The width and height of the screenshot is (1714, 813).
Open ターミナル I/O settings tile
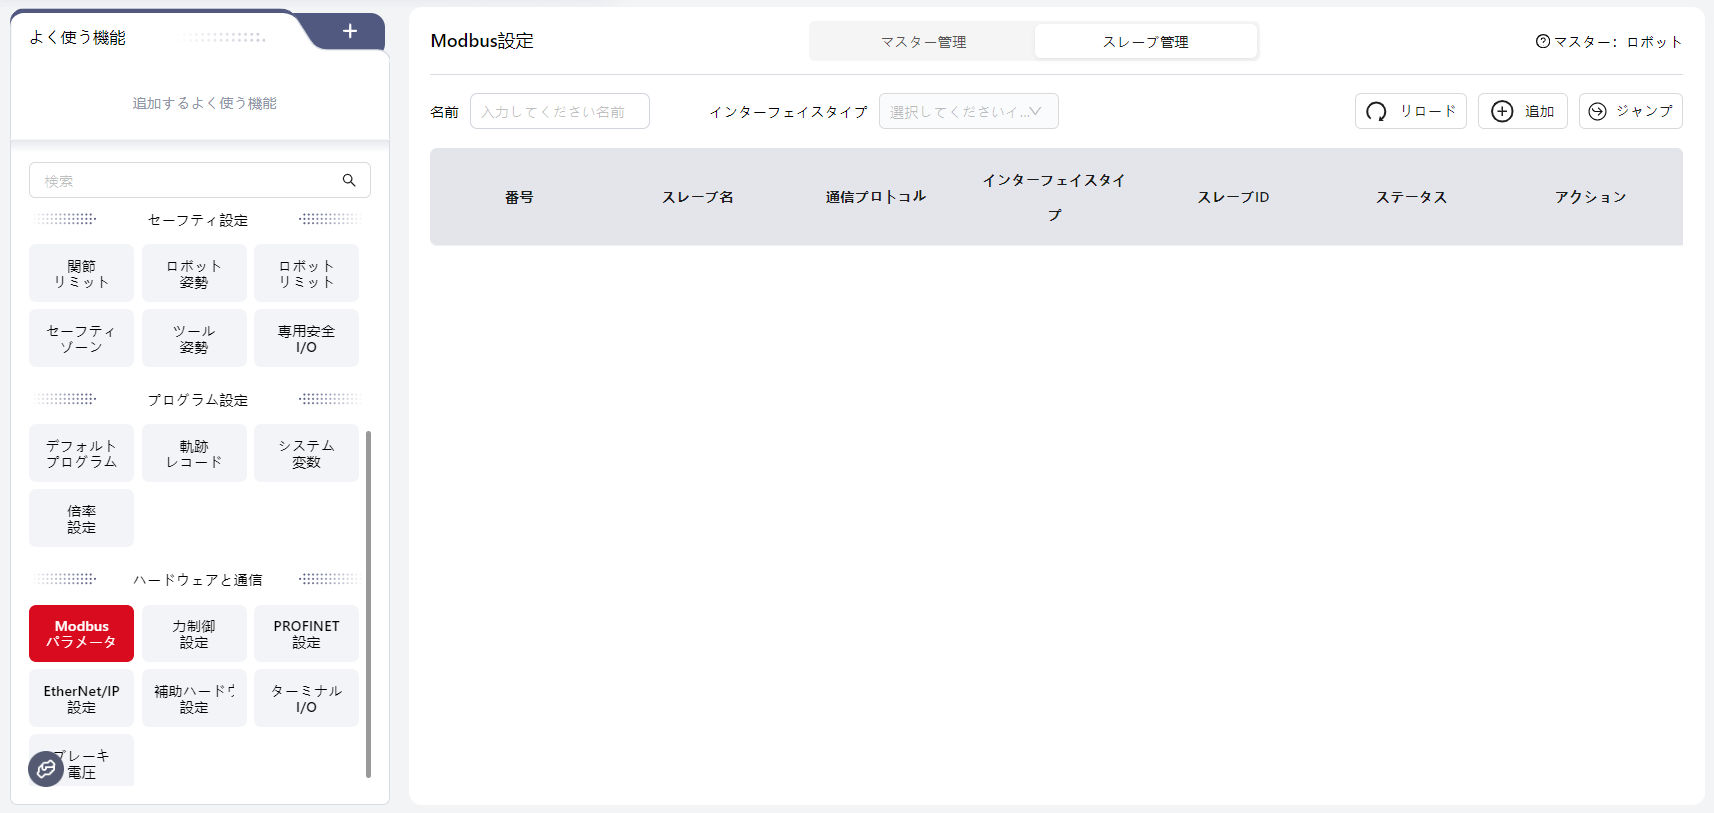306,698
